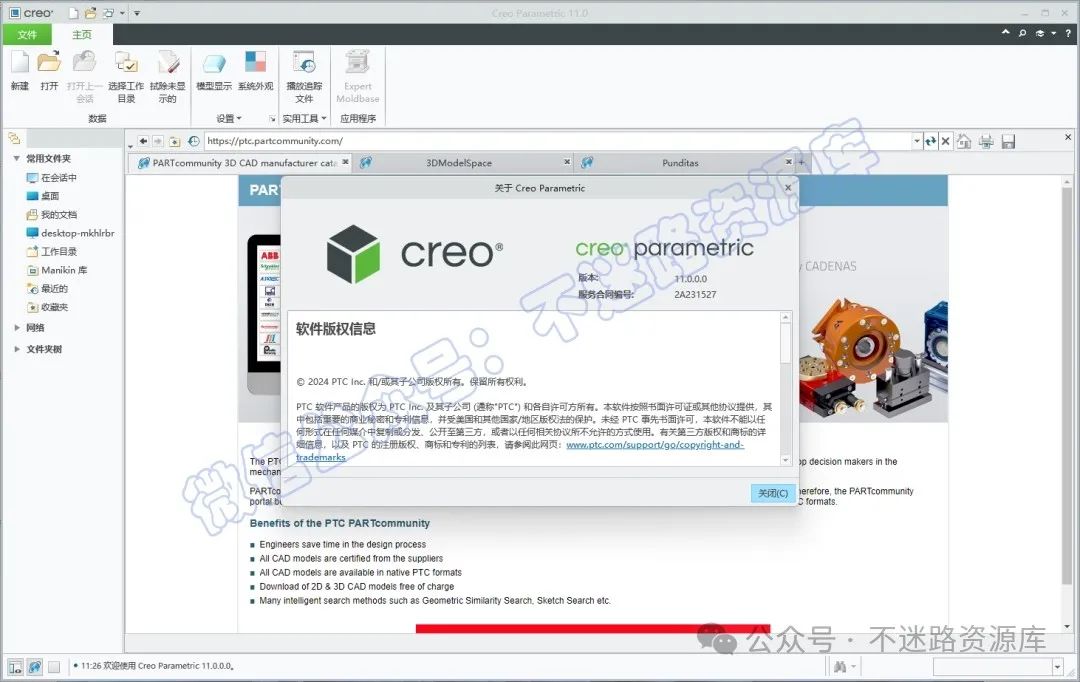This screenshot has width=1080, height=682.
Task: Save the browser page with the disk icon
Action: (x=1008, y=141)
